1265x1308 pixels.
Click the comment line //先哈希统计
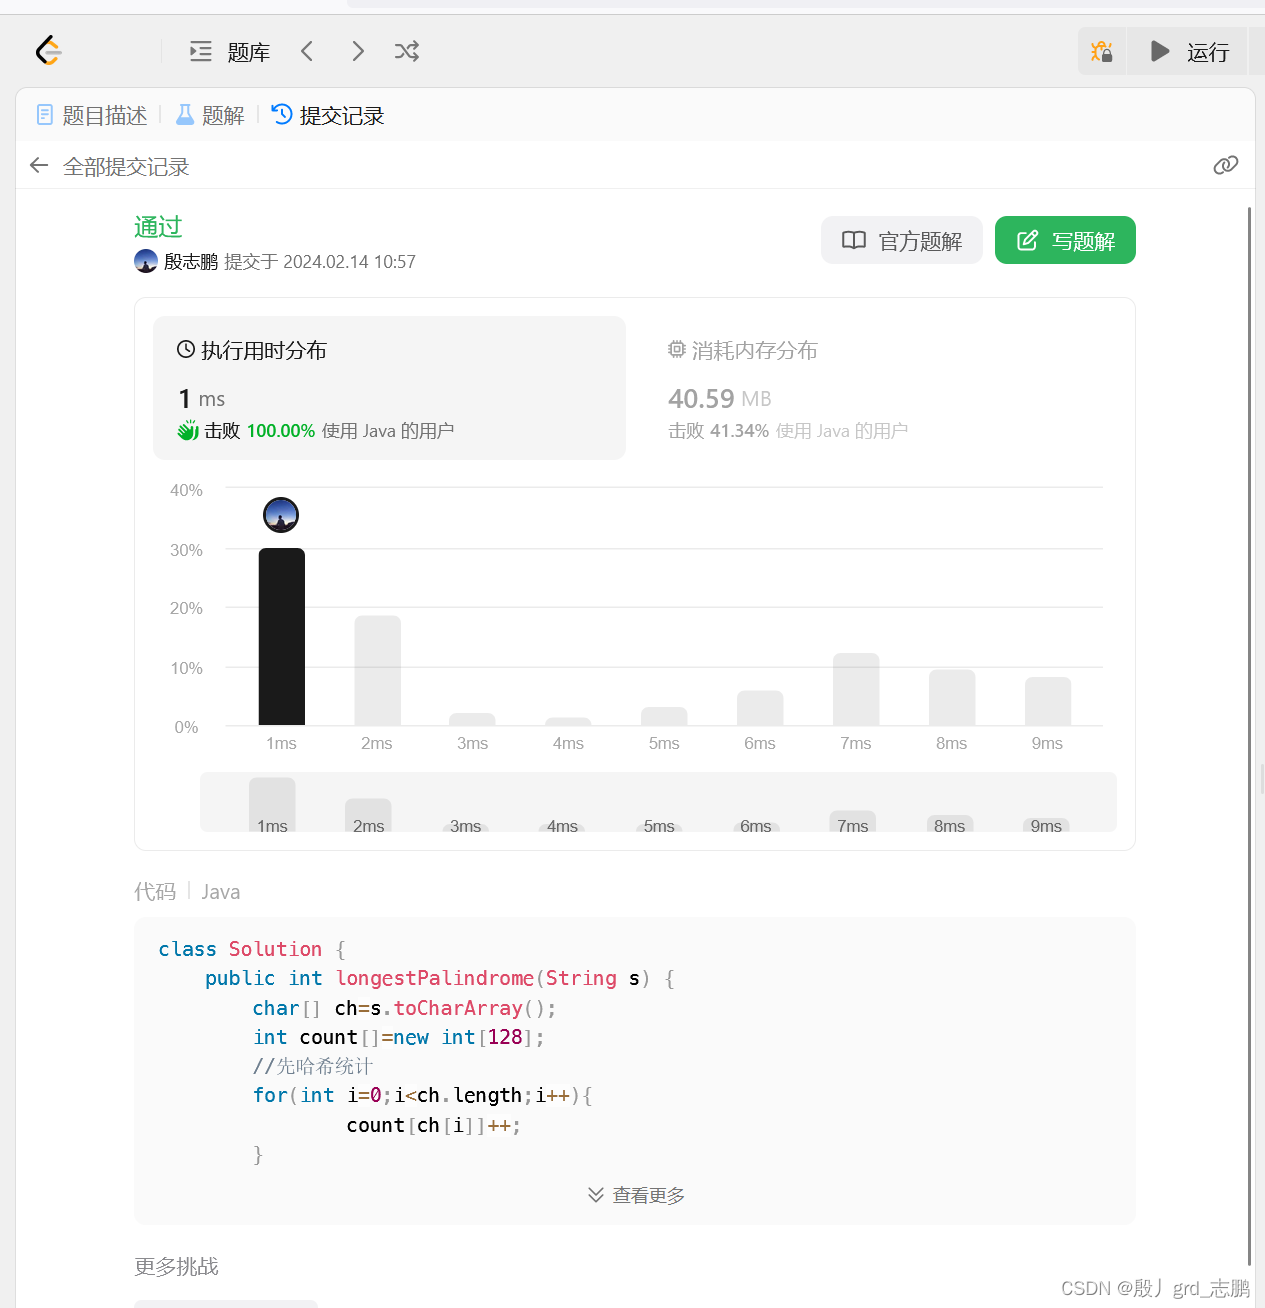click(x=313, y=1066)
